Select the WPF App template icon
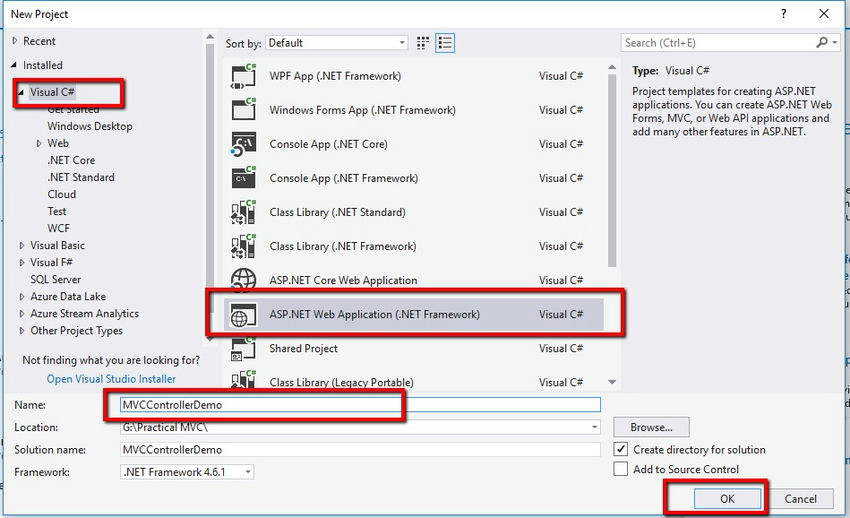Screen dimensions: 850x518 click(x=243, y=76)
